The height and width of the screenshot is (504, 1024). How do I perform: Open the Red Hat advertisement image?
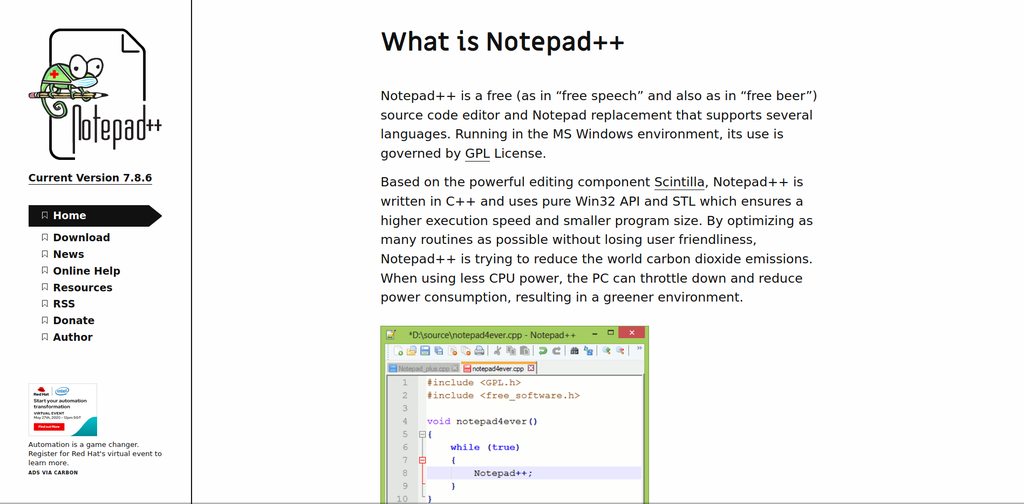(x=63, y=409)
